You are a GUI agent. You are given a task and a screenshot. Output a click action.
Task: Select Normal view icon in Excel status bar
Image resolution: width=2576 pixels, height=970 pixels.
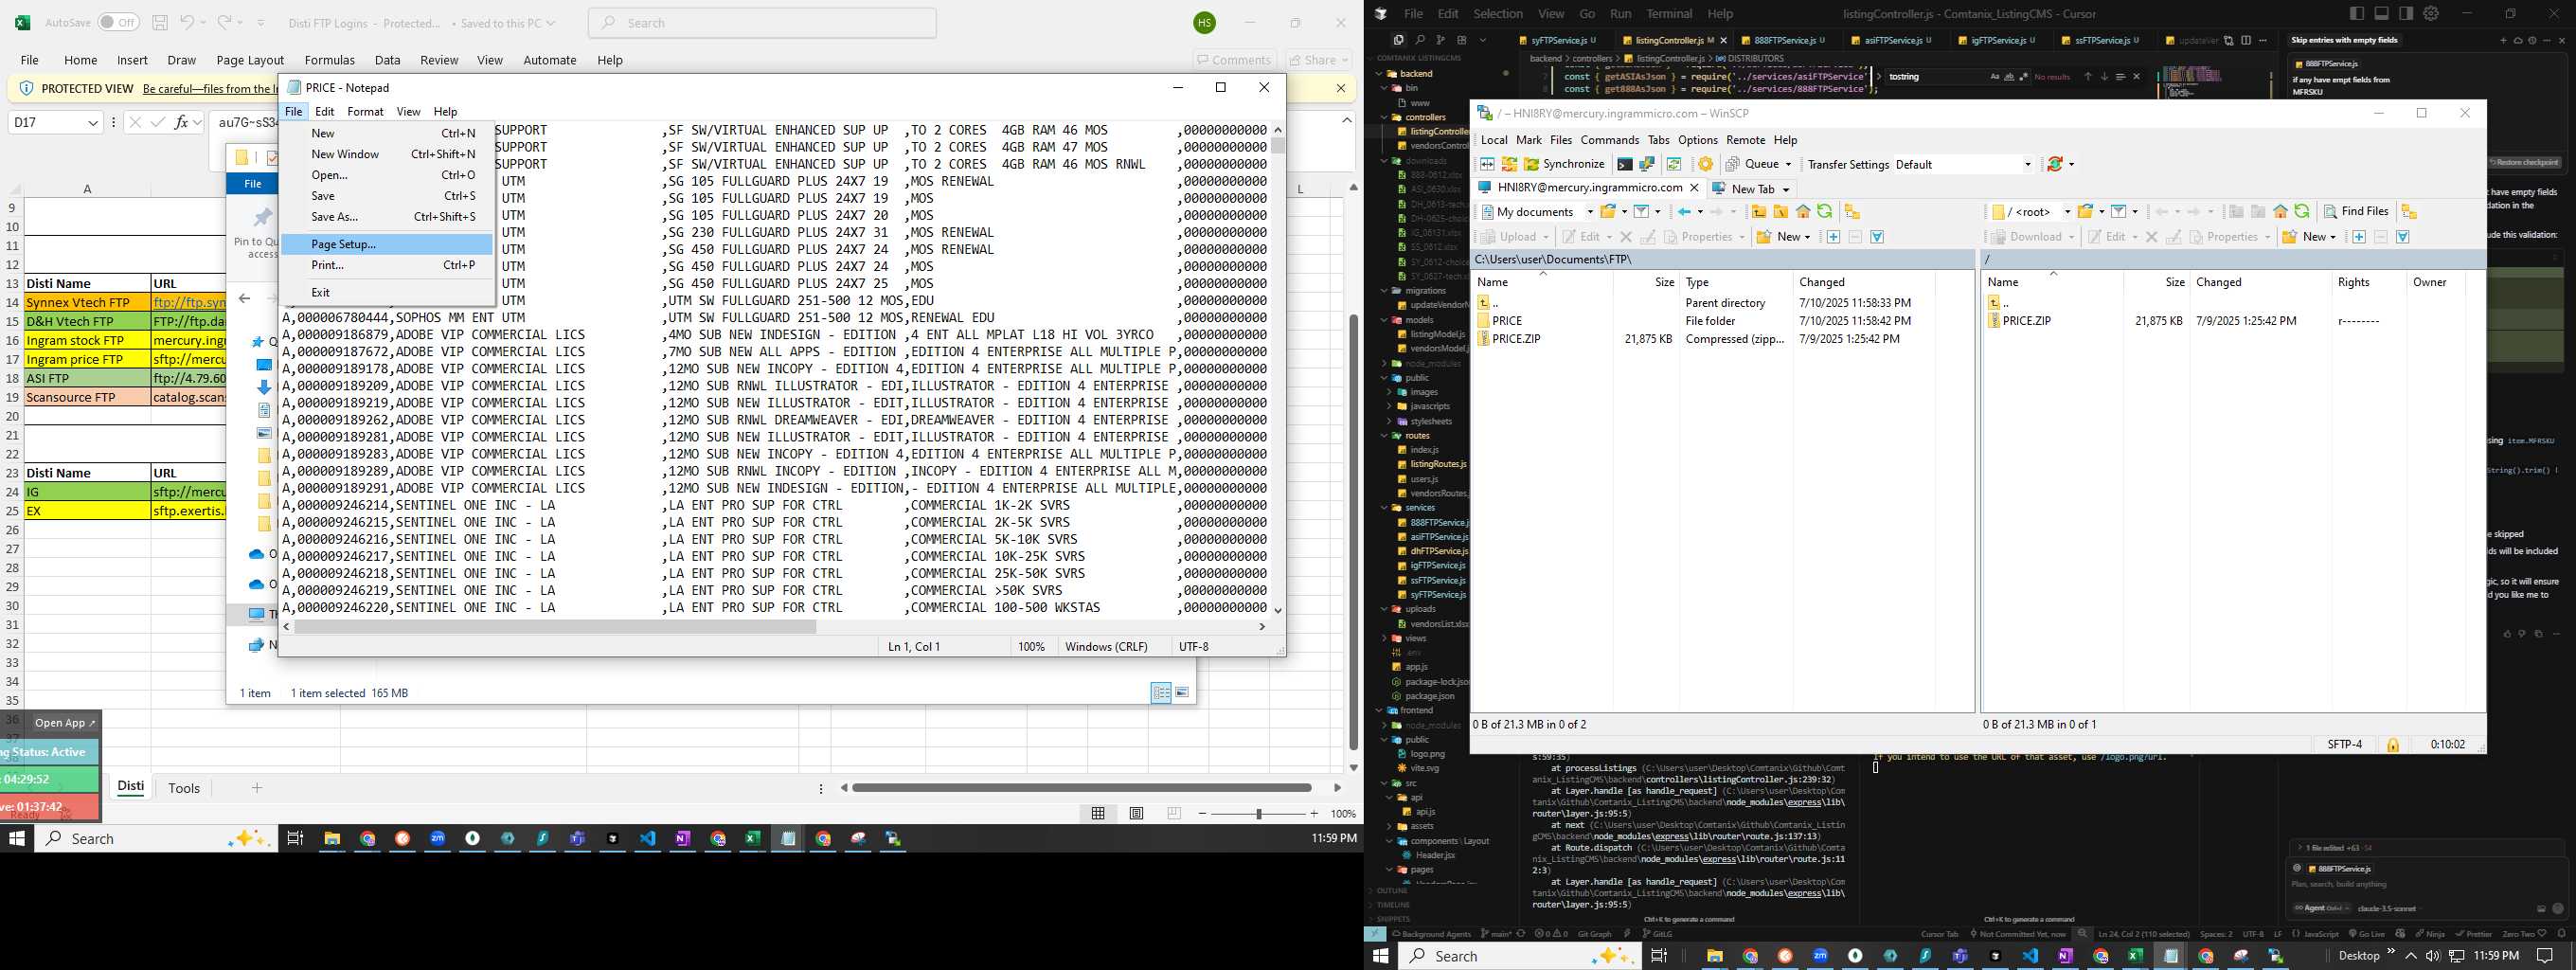1098,814
